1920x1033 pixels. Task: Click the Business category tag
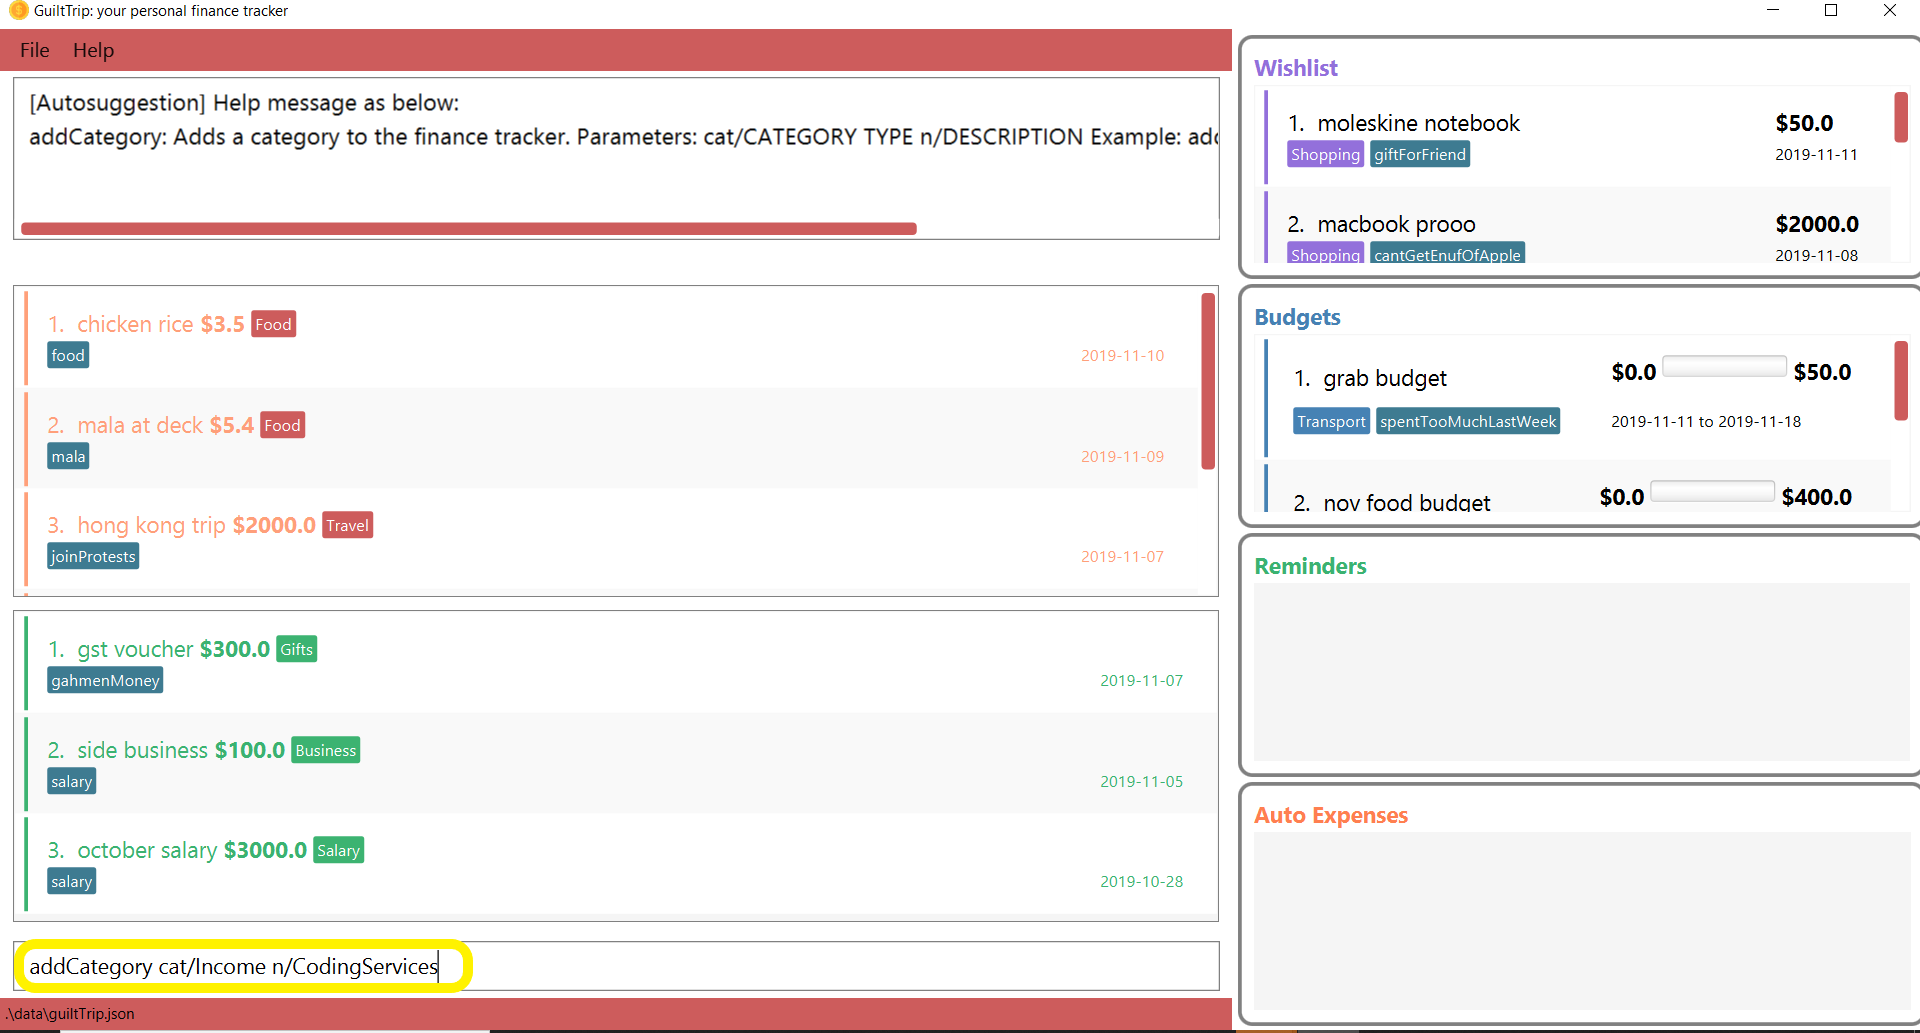pyautogui.click(x=325, y=750)
